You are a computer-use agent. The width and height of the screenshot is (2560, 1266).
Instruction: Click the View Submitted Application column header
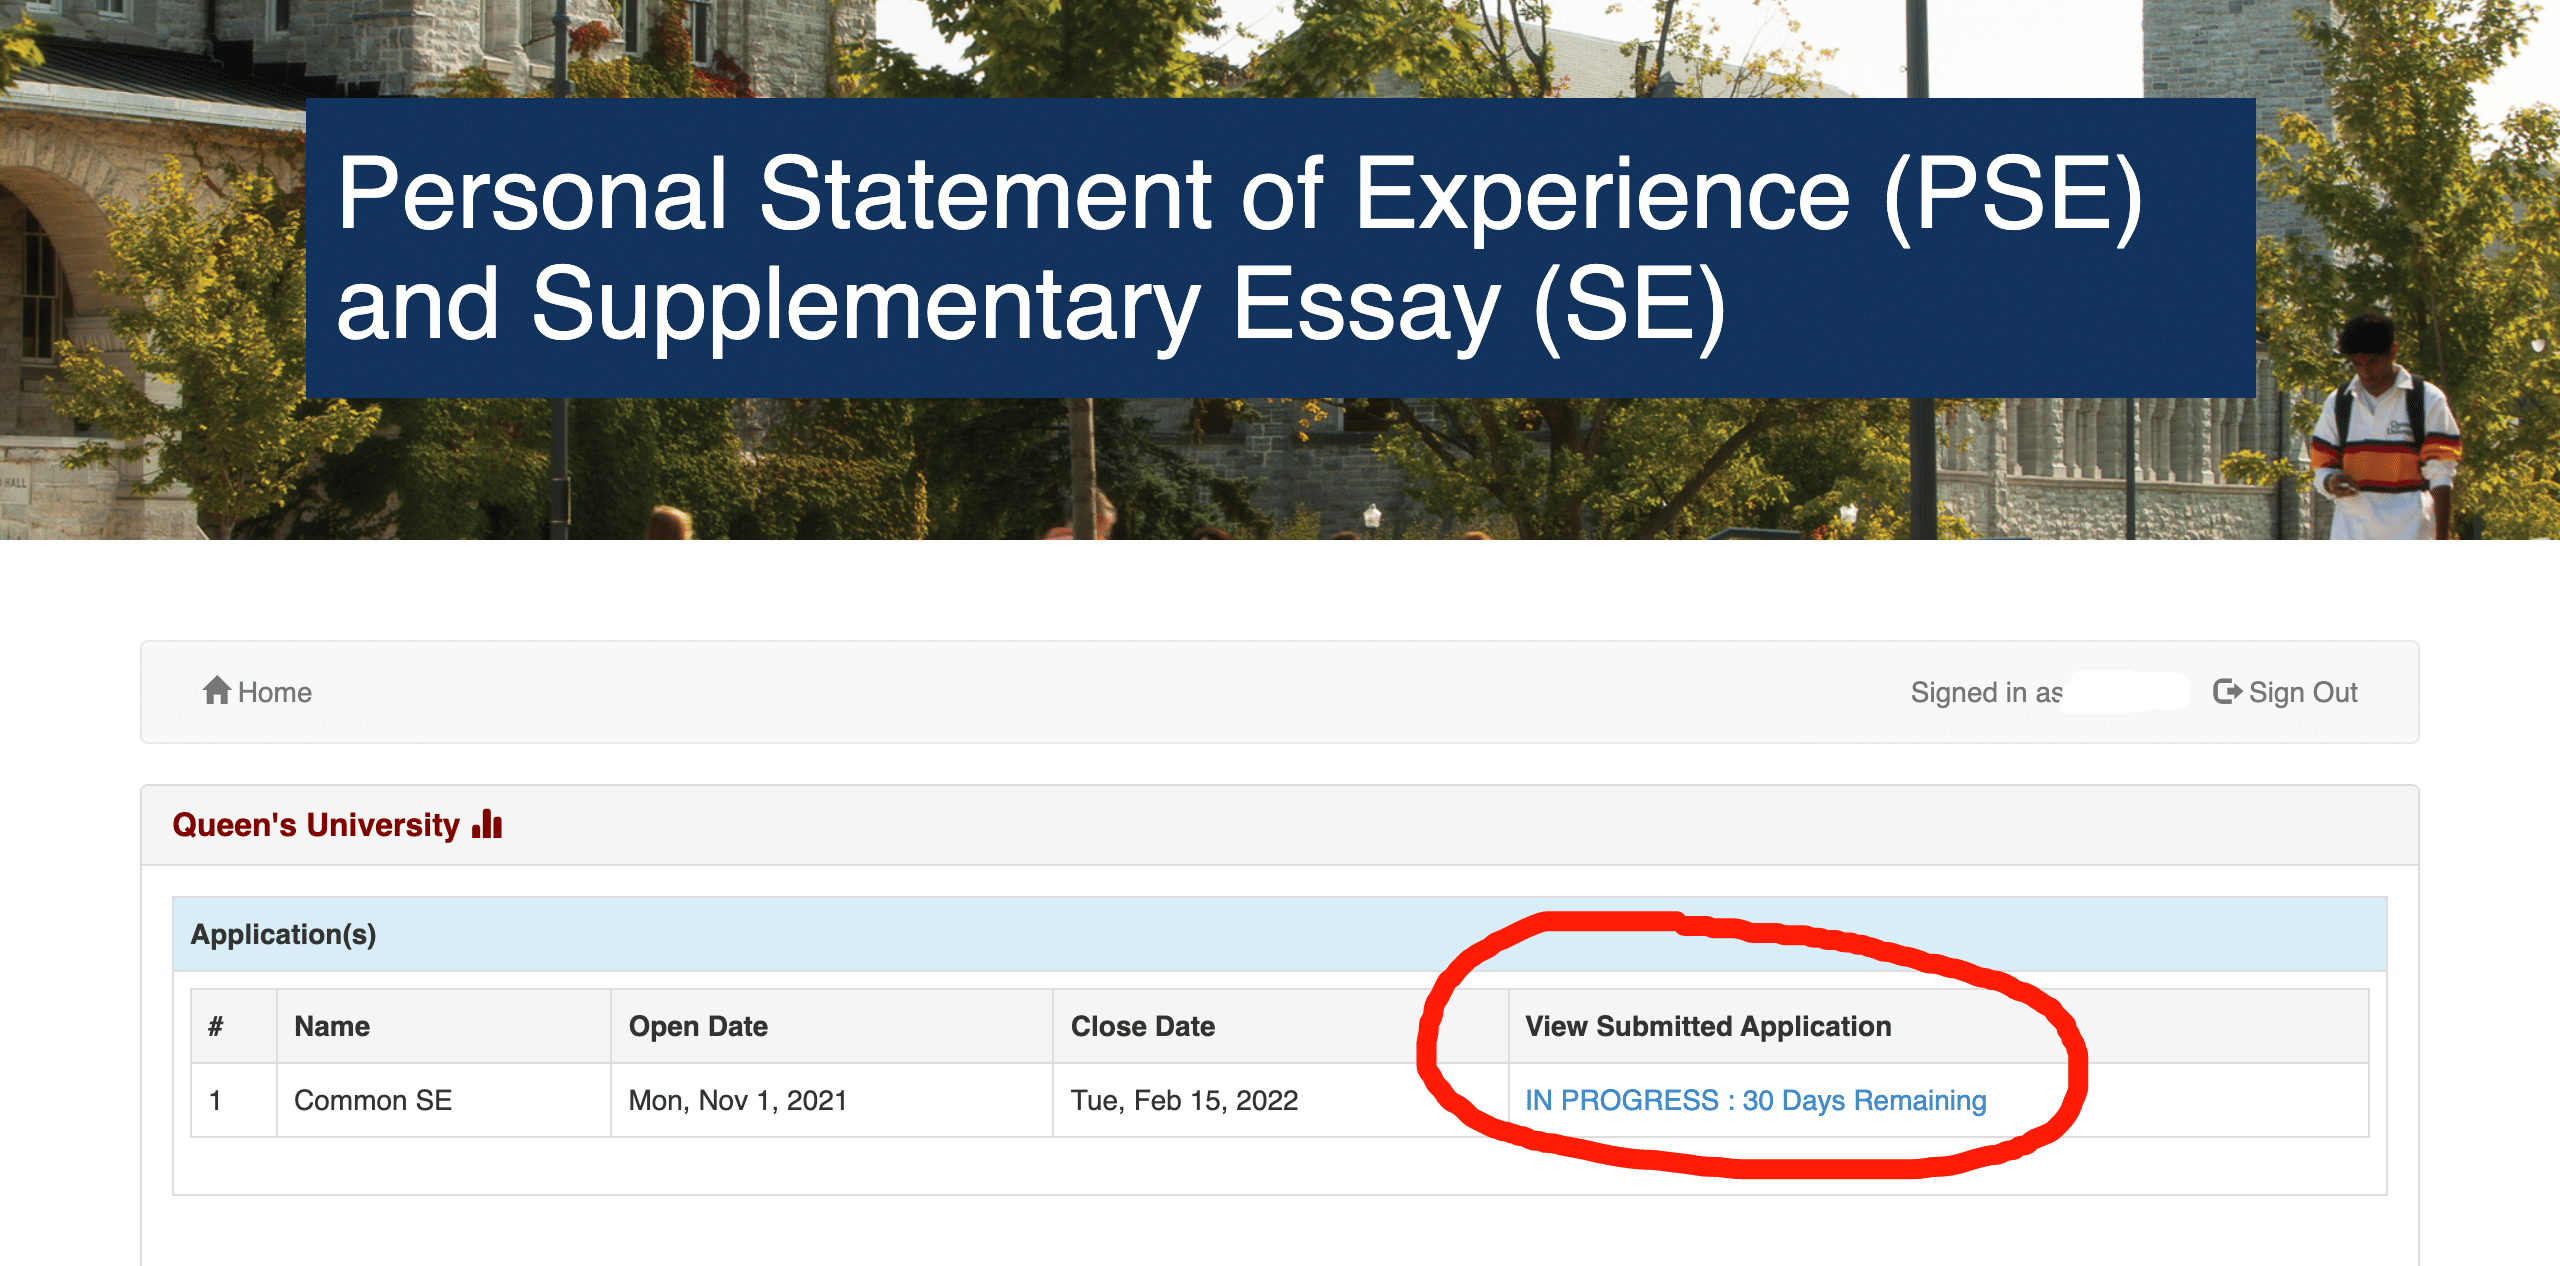click(x=1708, y=1026)
